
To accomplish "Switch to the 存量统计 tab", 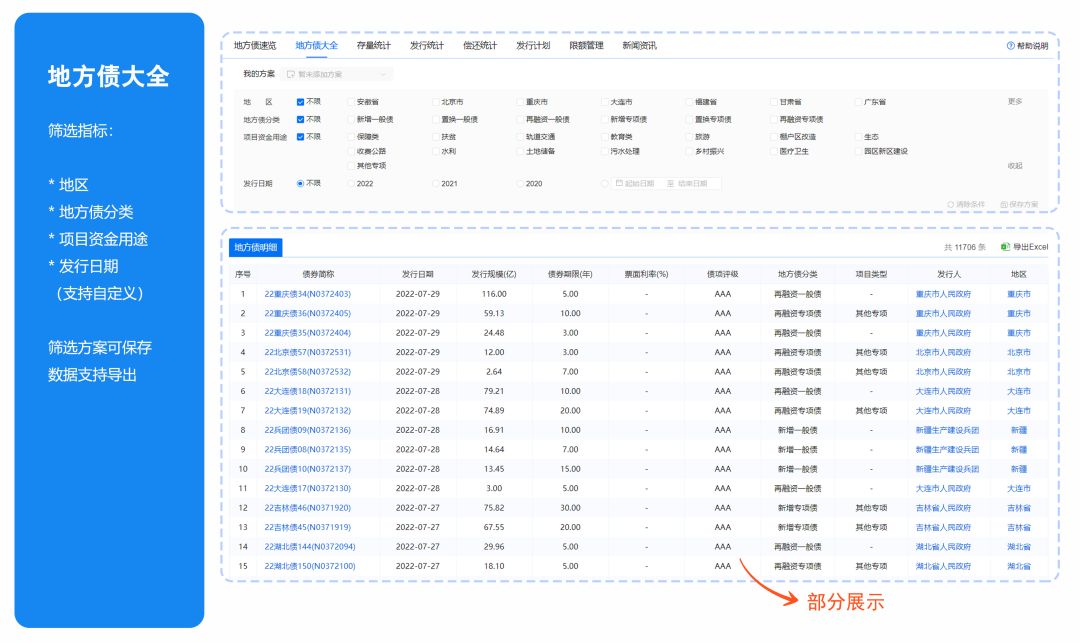I will coord(374,46).
